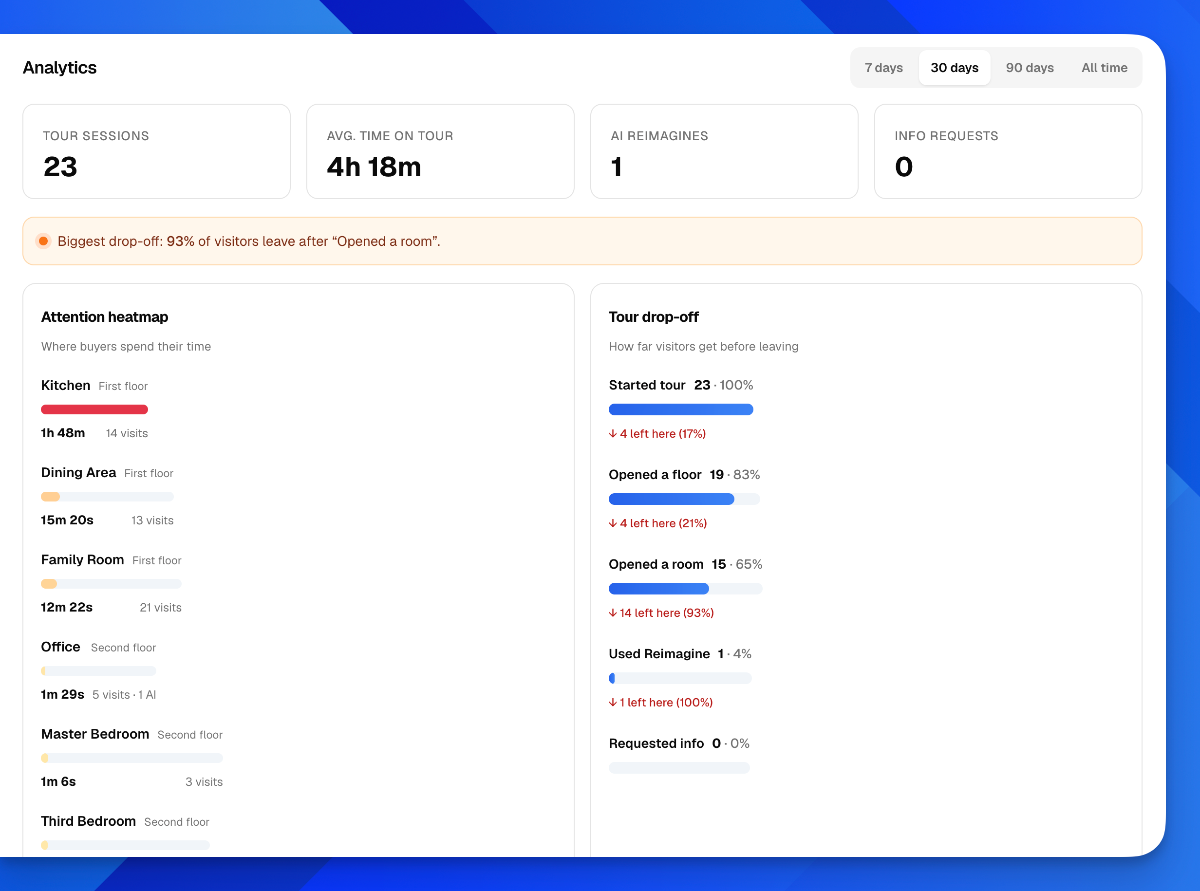Screen dimensions: 1200x891
Task: Select the Office room label
Action: [x=61, y=647]
